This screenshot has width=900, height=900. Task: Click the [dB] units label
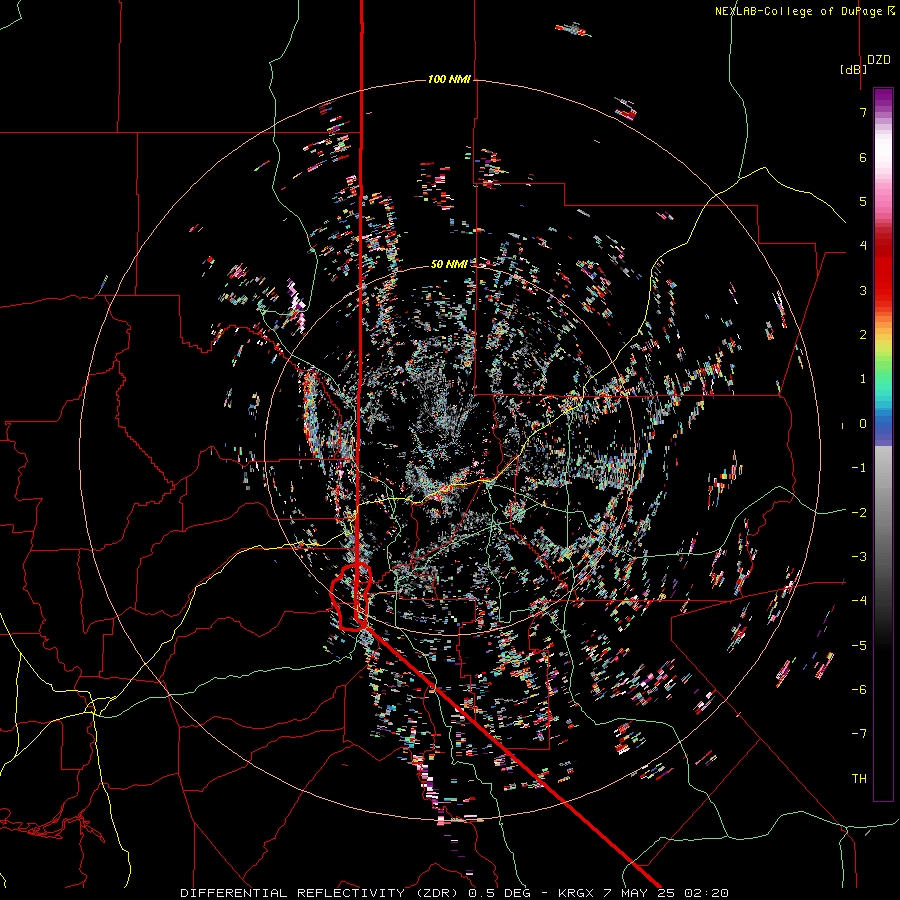[853, 69]
